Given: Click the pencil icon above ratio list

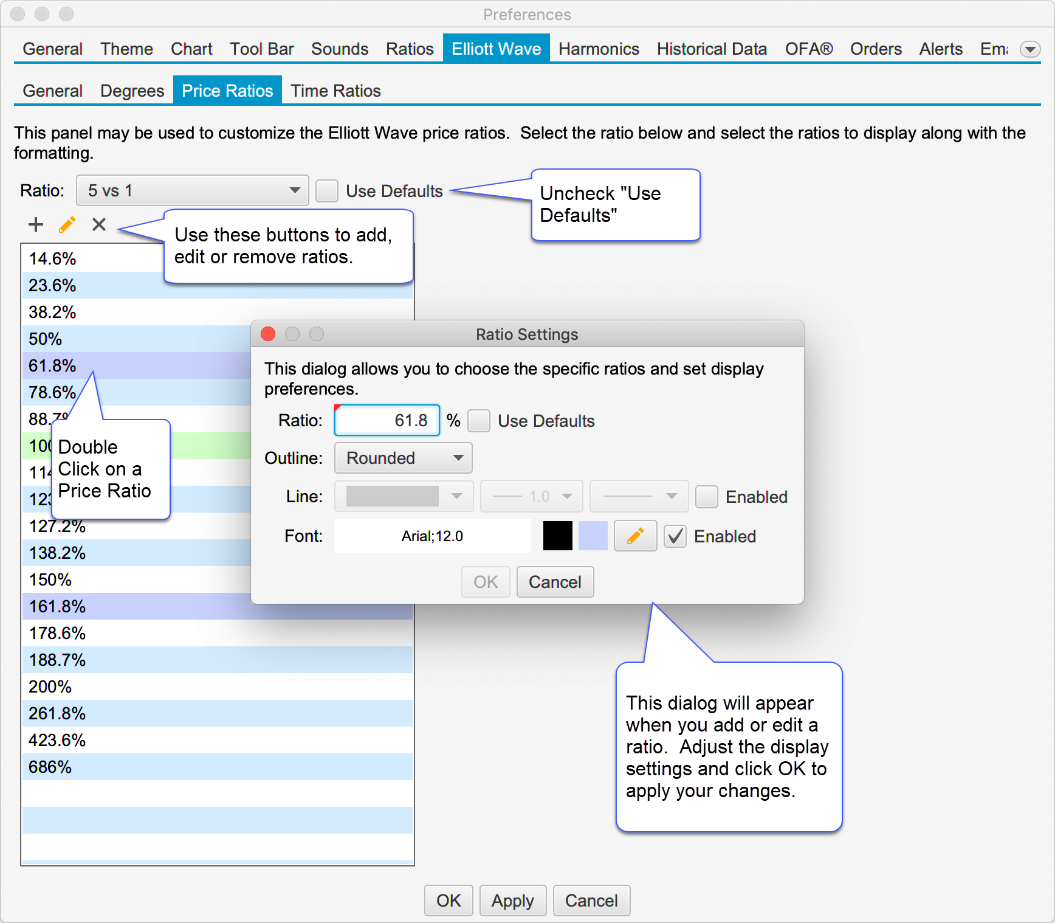Looking at the screenshot, I should tap(67, 224).
